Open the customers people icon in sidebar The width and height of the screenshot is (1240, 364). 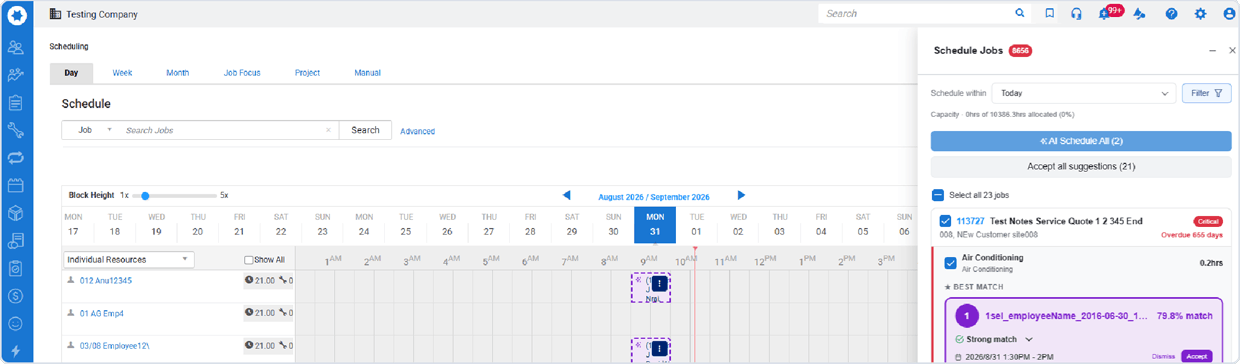coord(16,47)
